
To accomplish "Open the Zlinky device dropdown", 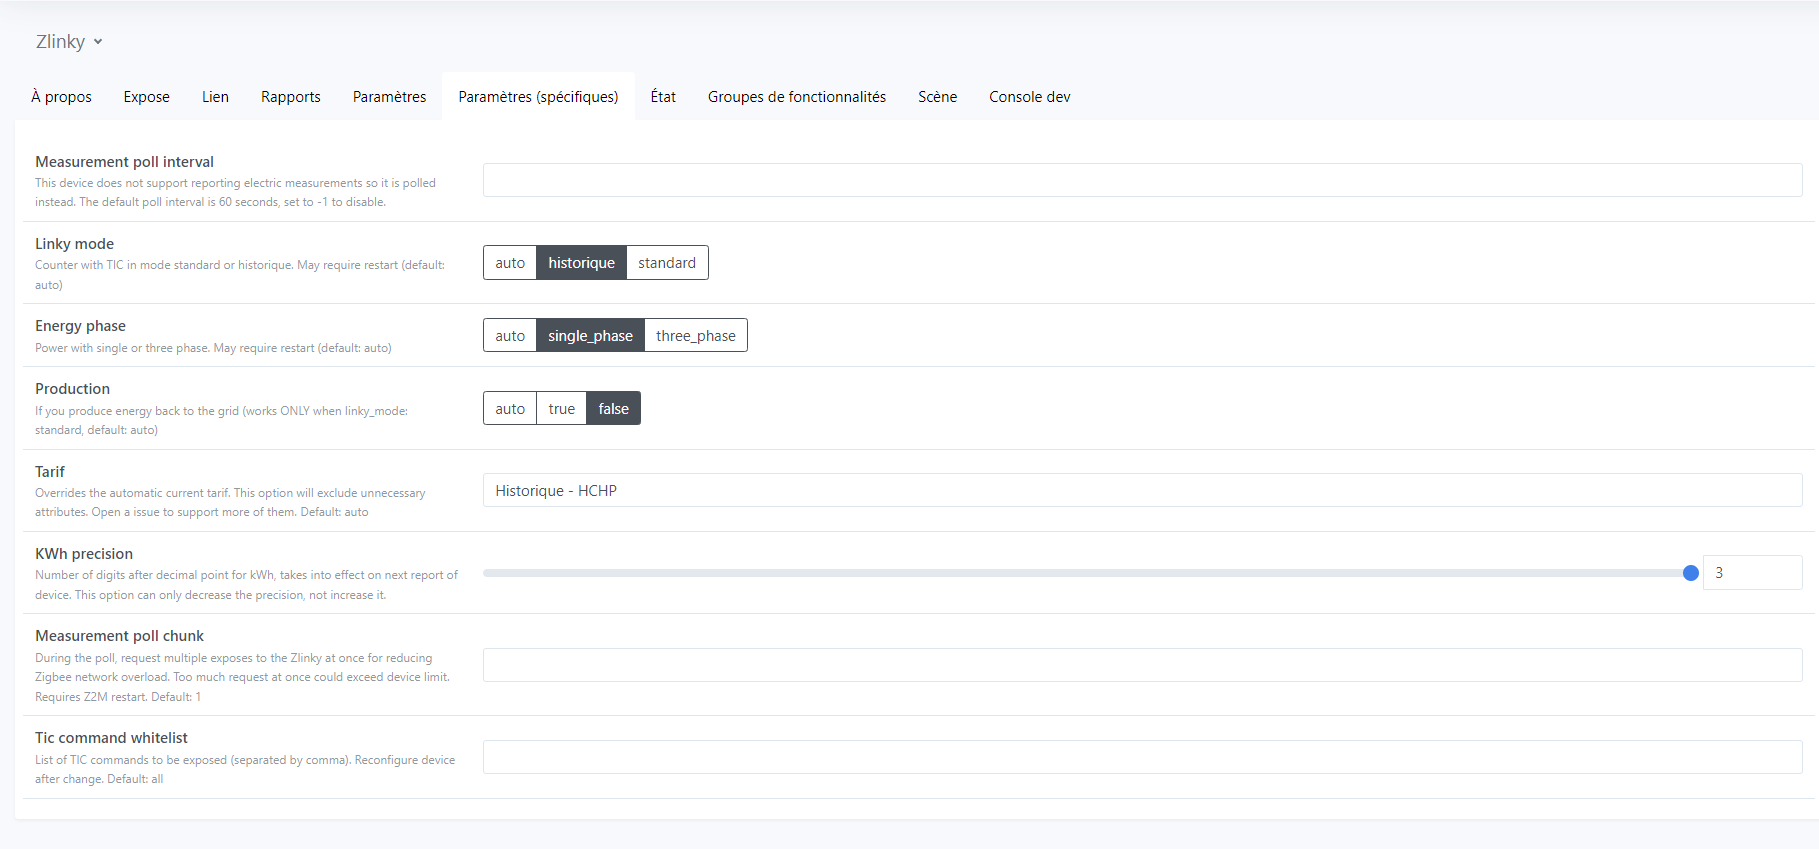I will [x=69, y=42].
